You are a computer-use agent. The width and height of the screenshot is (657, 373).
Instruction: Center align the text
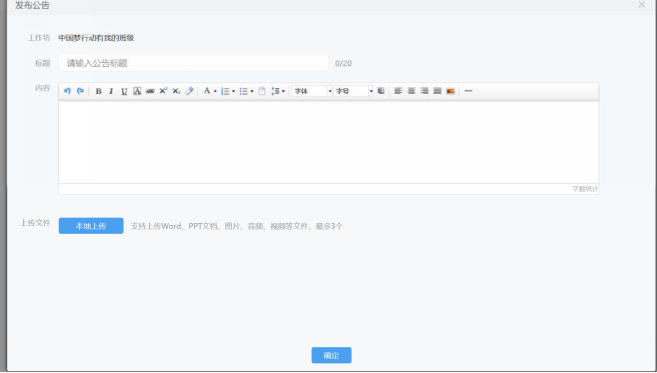(411, 91)
